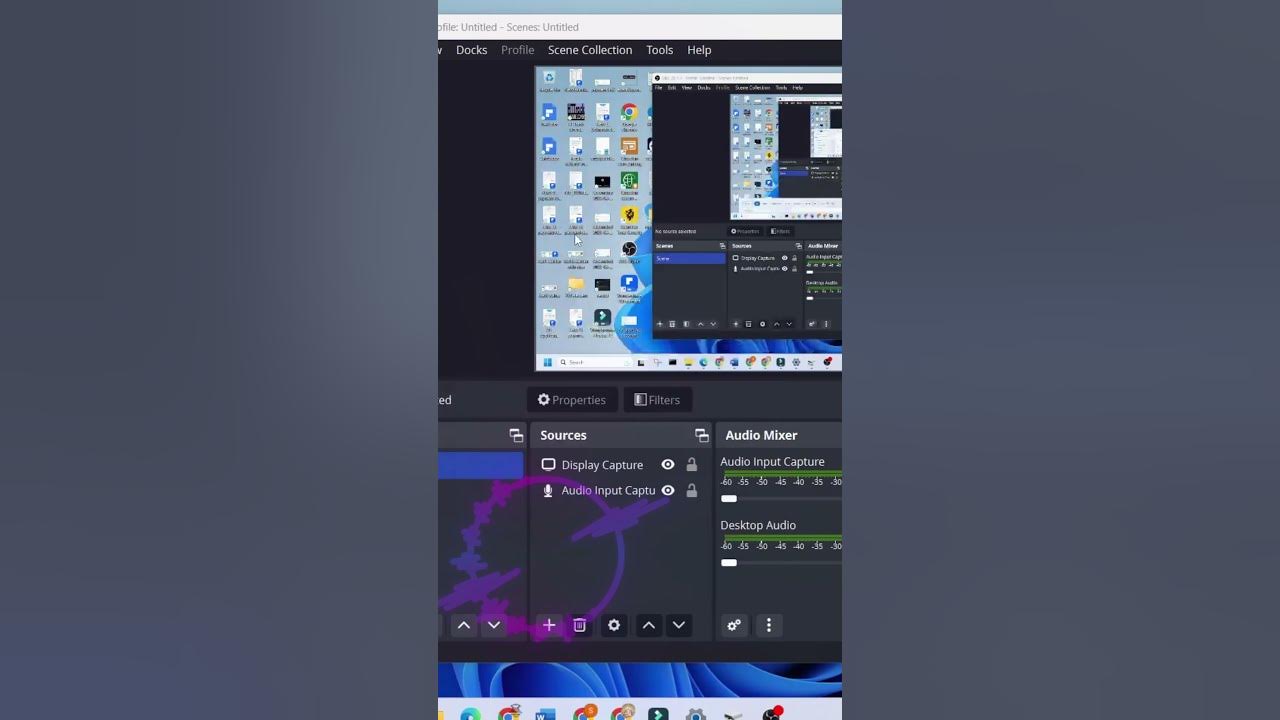Pop out the Sources dock panel
Viewport: 1280px width, 720px height.
(701, 435)
